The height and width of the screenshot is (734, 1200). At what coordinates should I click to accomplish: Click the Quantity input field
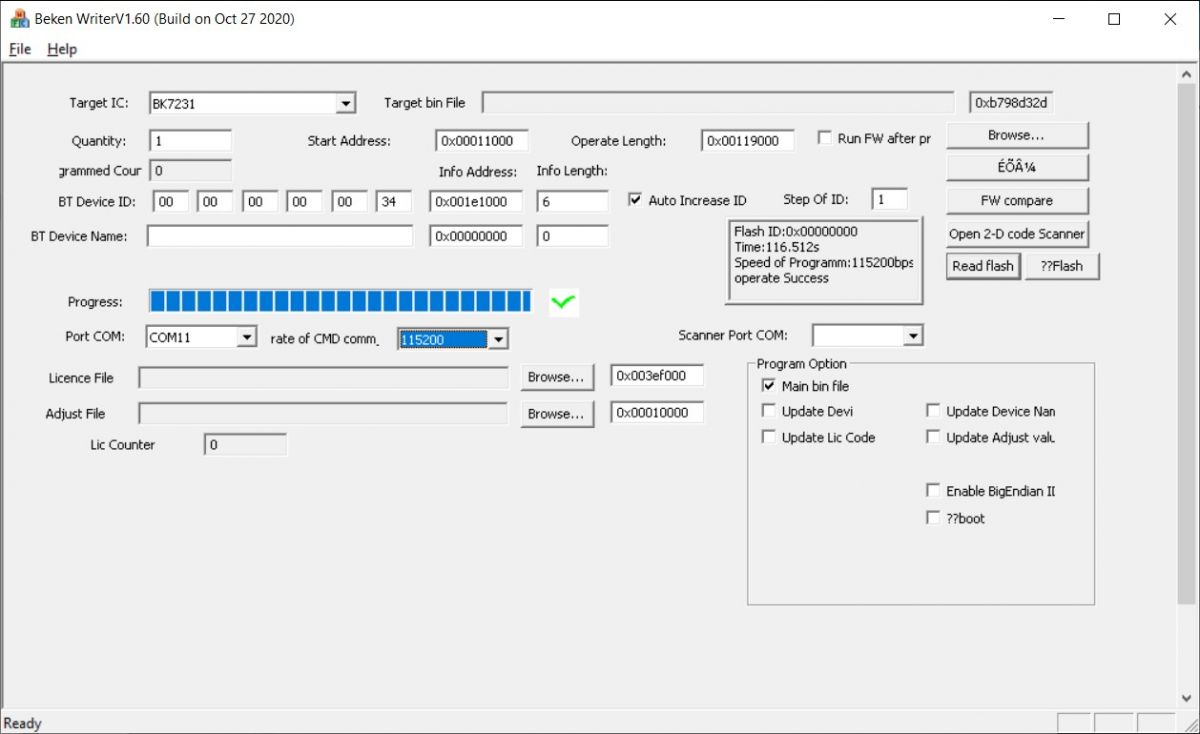pos(191,141)
